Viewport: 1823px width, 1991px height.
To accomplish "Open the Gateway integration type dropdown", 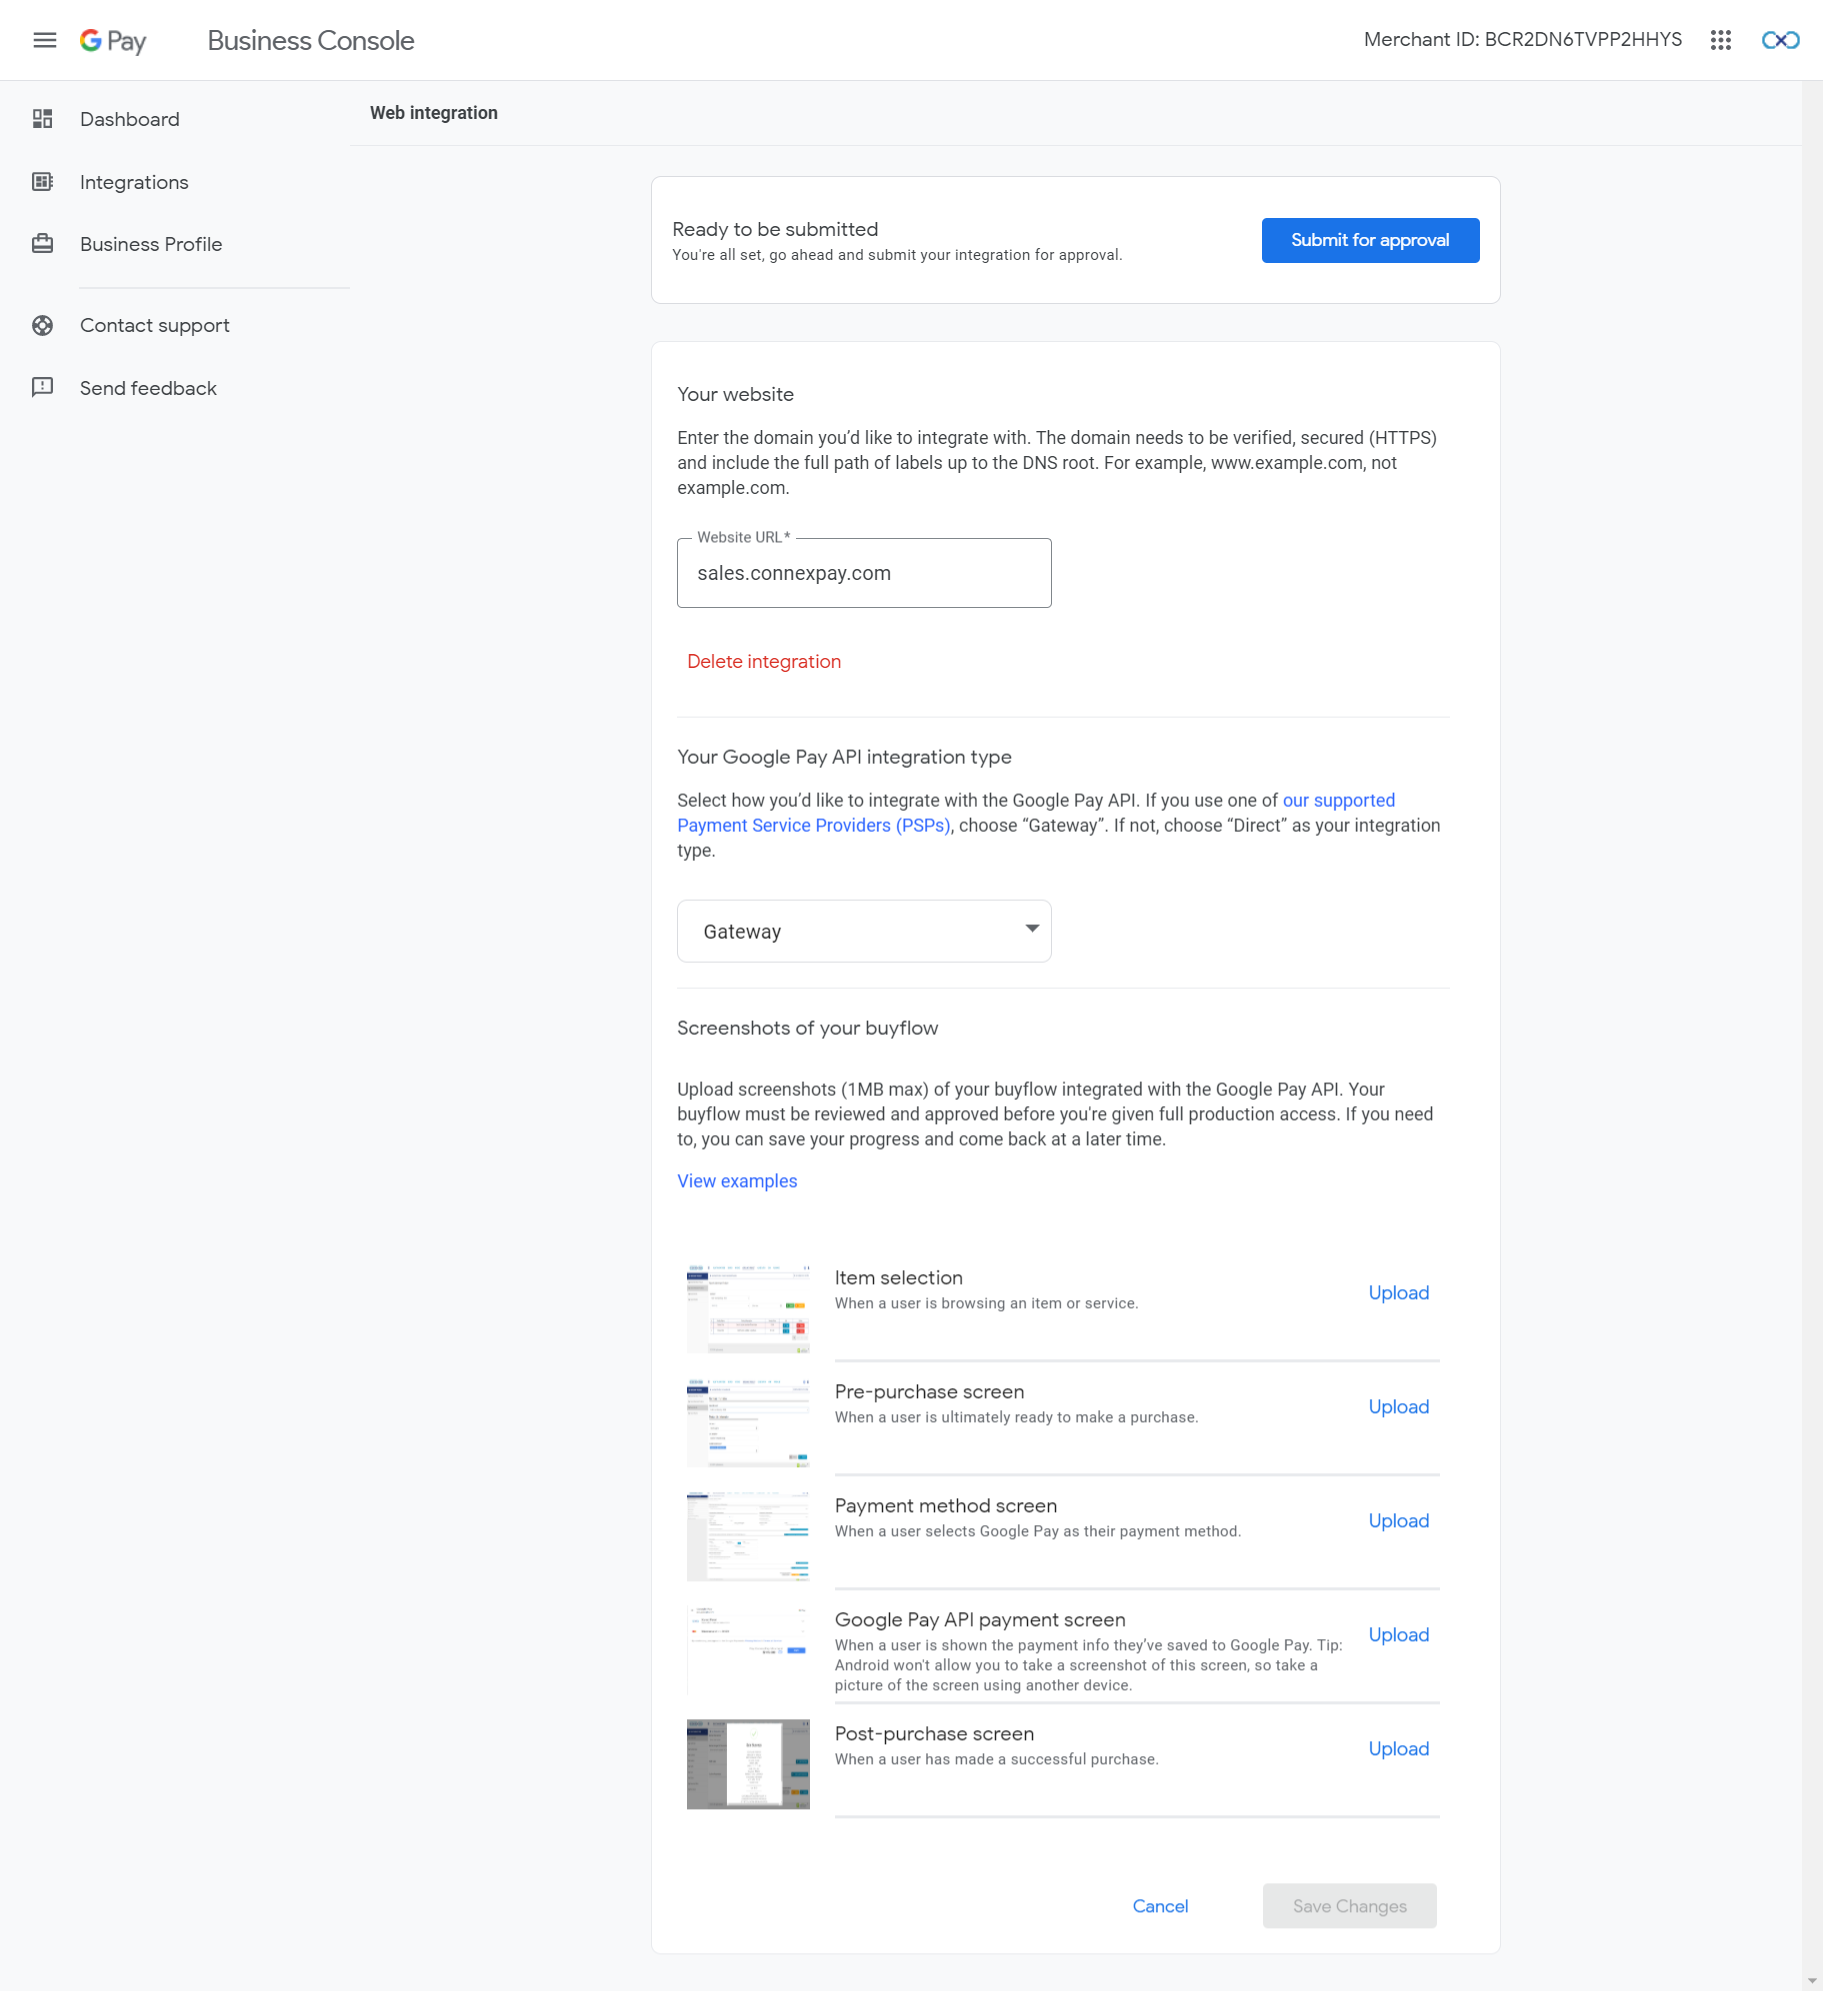I will tap(864, 931).
